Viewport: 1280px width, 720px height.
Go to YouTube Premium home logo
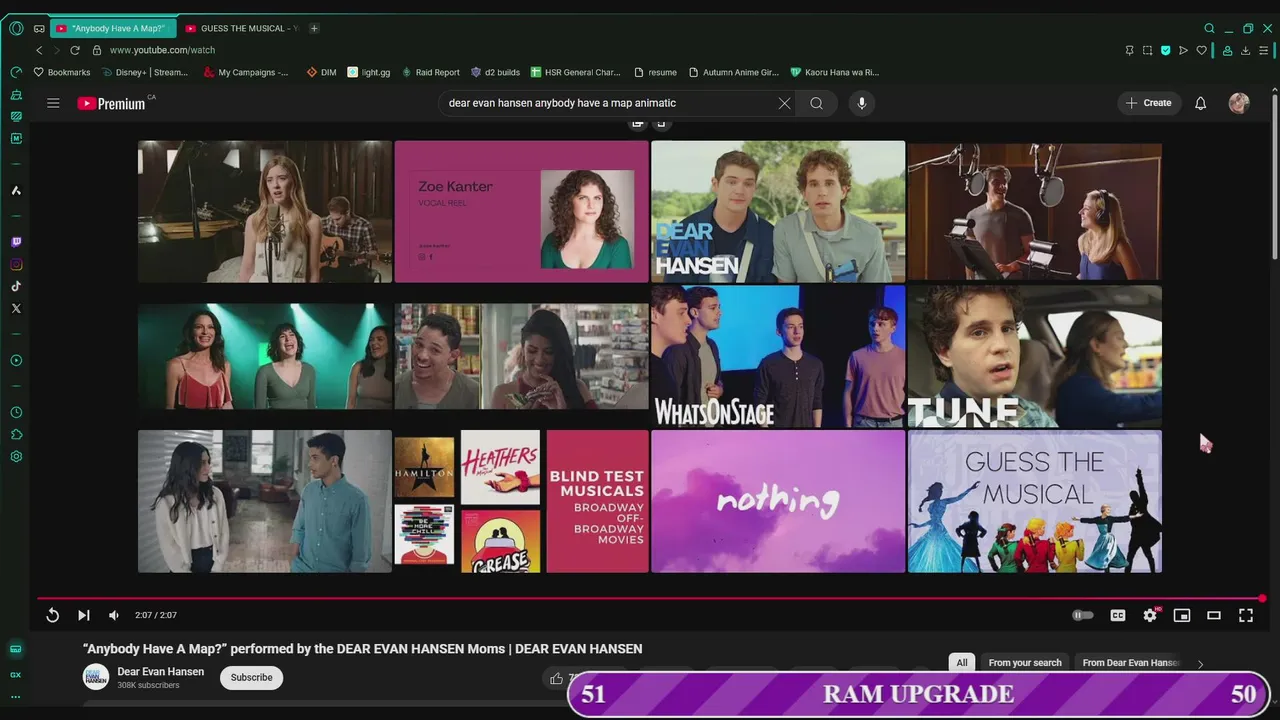point(112,103)
